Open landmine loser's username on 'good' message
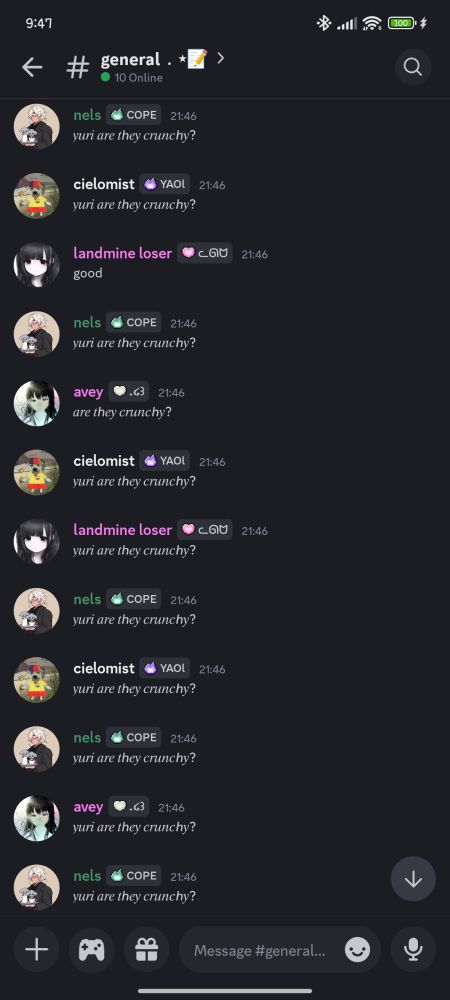The height and width of the screenshot is (1000, 450). [x=122, y=253]
